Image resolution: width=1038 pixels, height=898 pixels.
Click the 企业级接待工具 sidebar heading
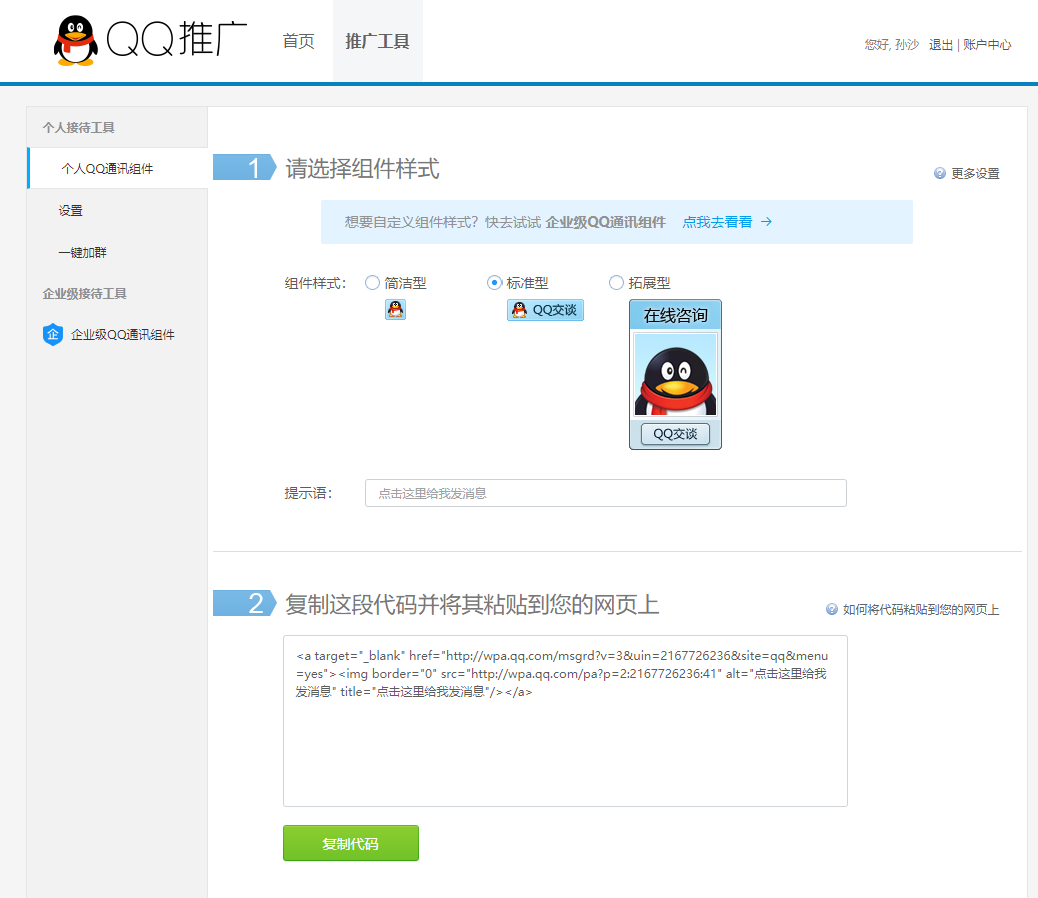coord(84,293)
